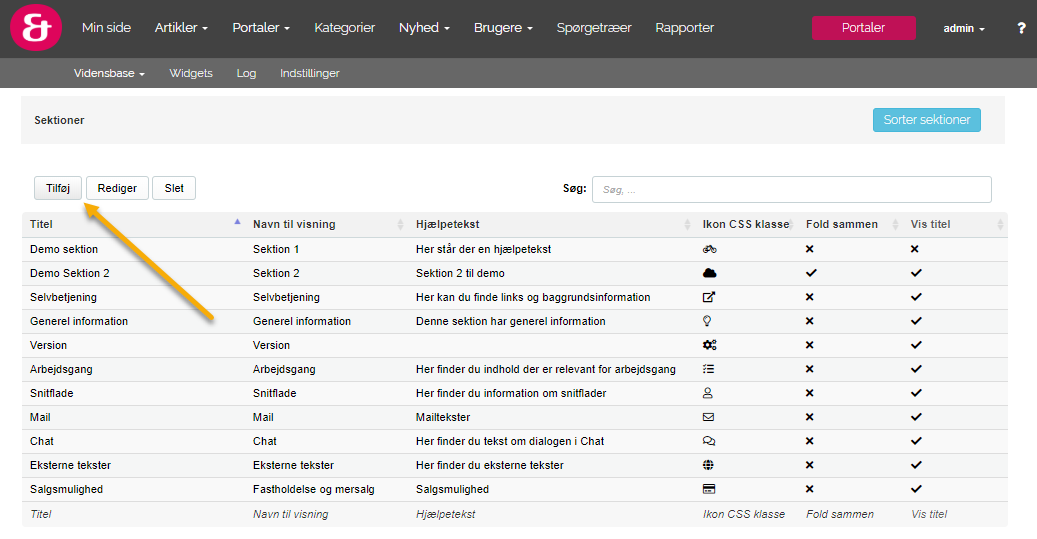The height and width of the screenshot is (539, 1037).
Task: Toggle Fold sammen checkmark for Demo Sektion 2
Action: click(811, 273)
